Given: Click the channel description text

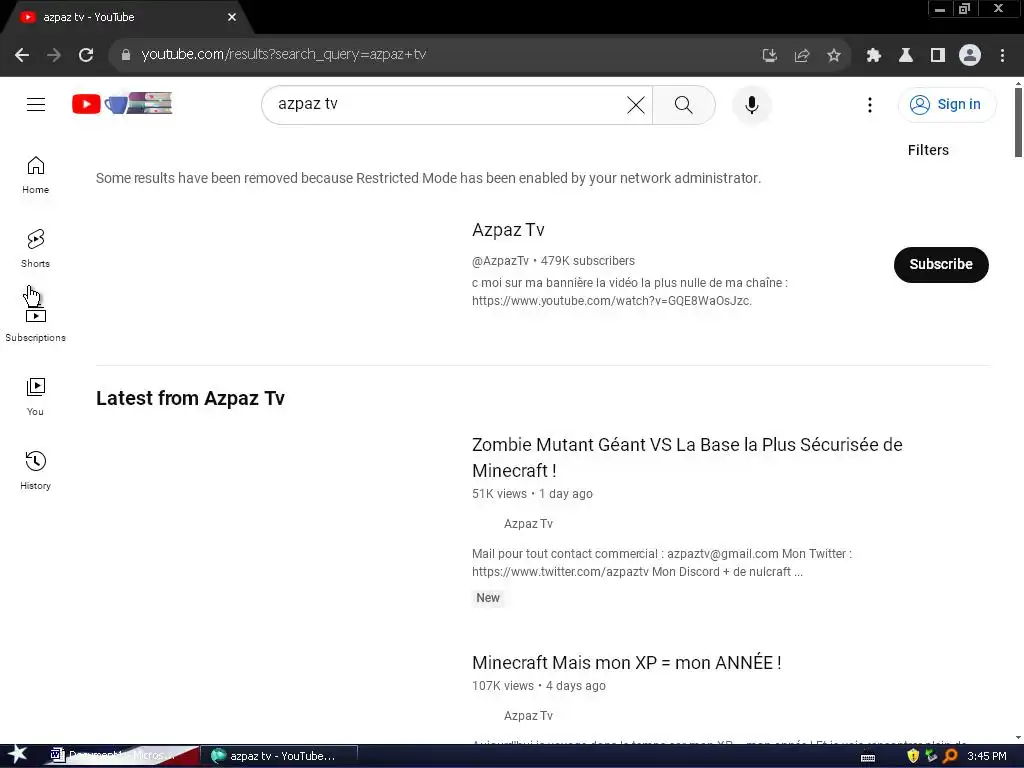Looking at the screenshot, I should [630, 291].
